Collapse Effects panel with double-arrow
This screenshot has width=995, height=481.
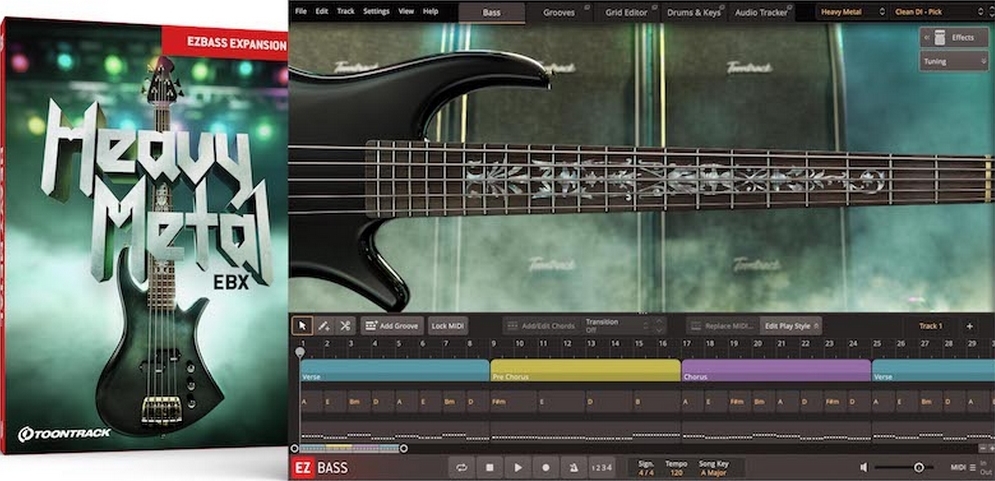(926, 37)
